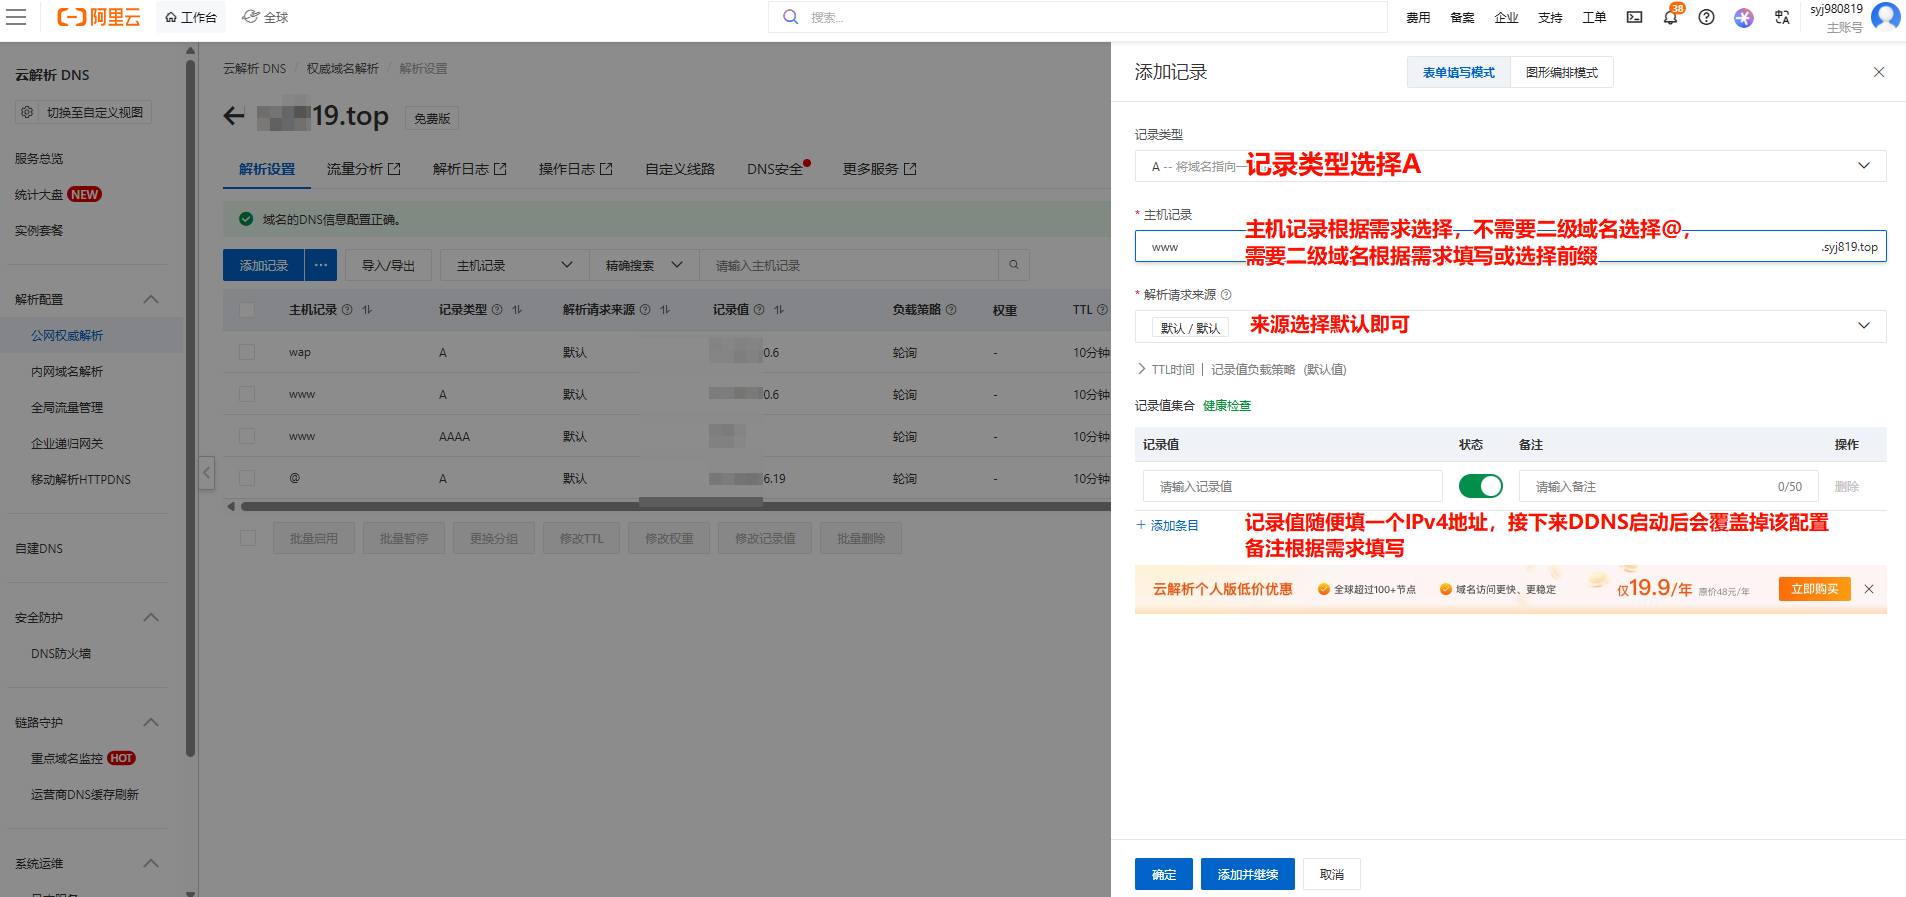1906x897 pixels.
Task: Open the hamburger navigation menu
Action: coord(16,17)
